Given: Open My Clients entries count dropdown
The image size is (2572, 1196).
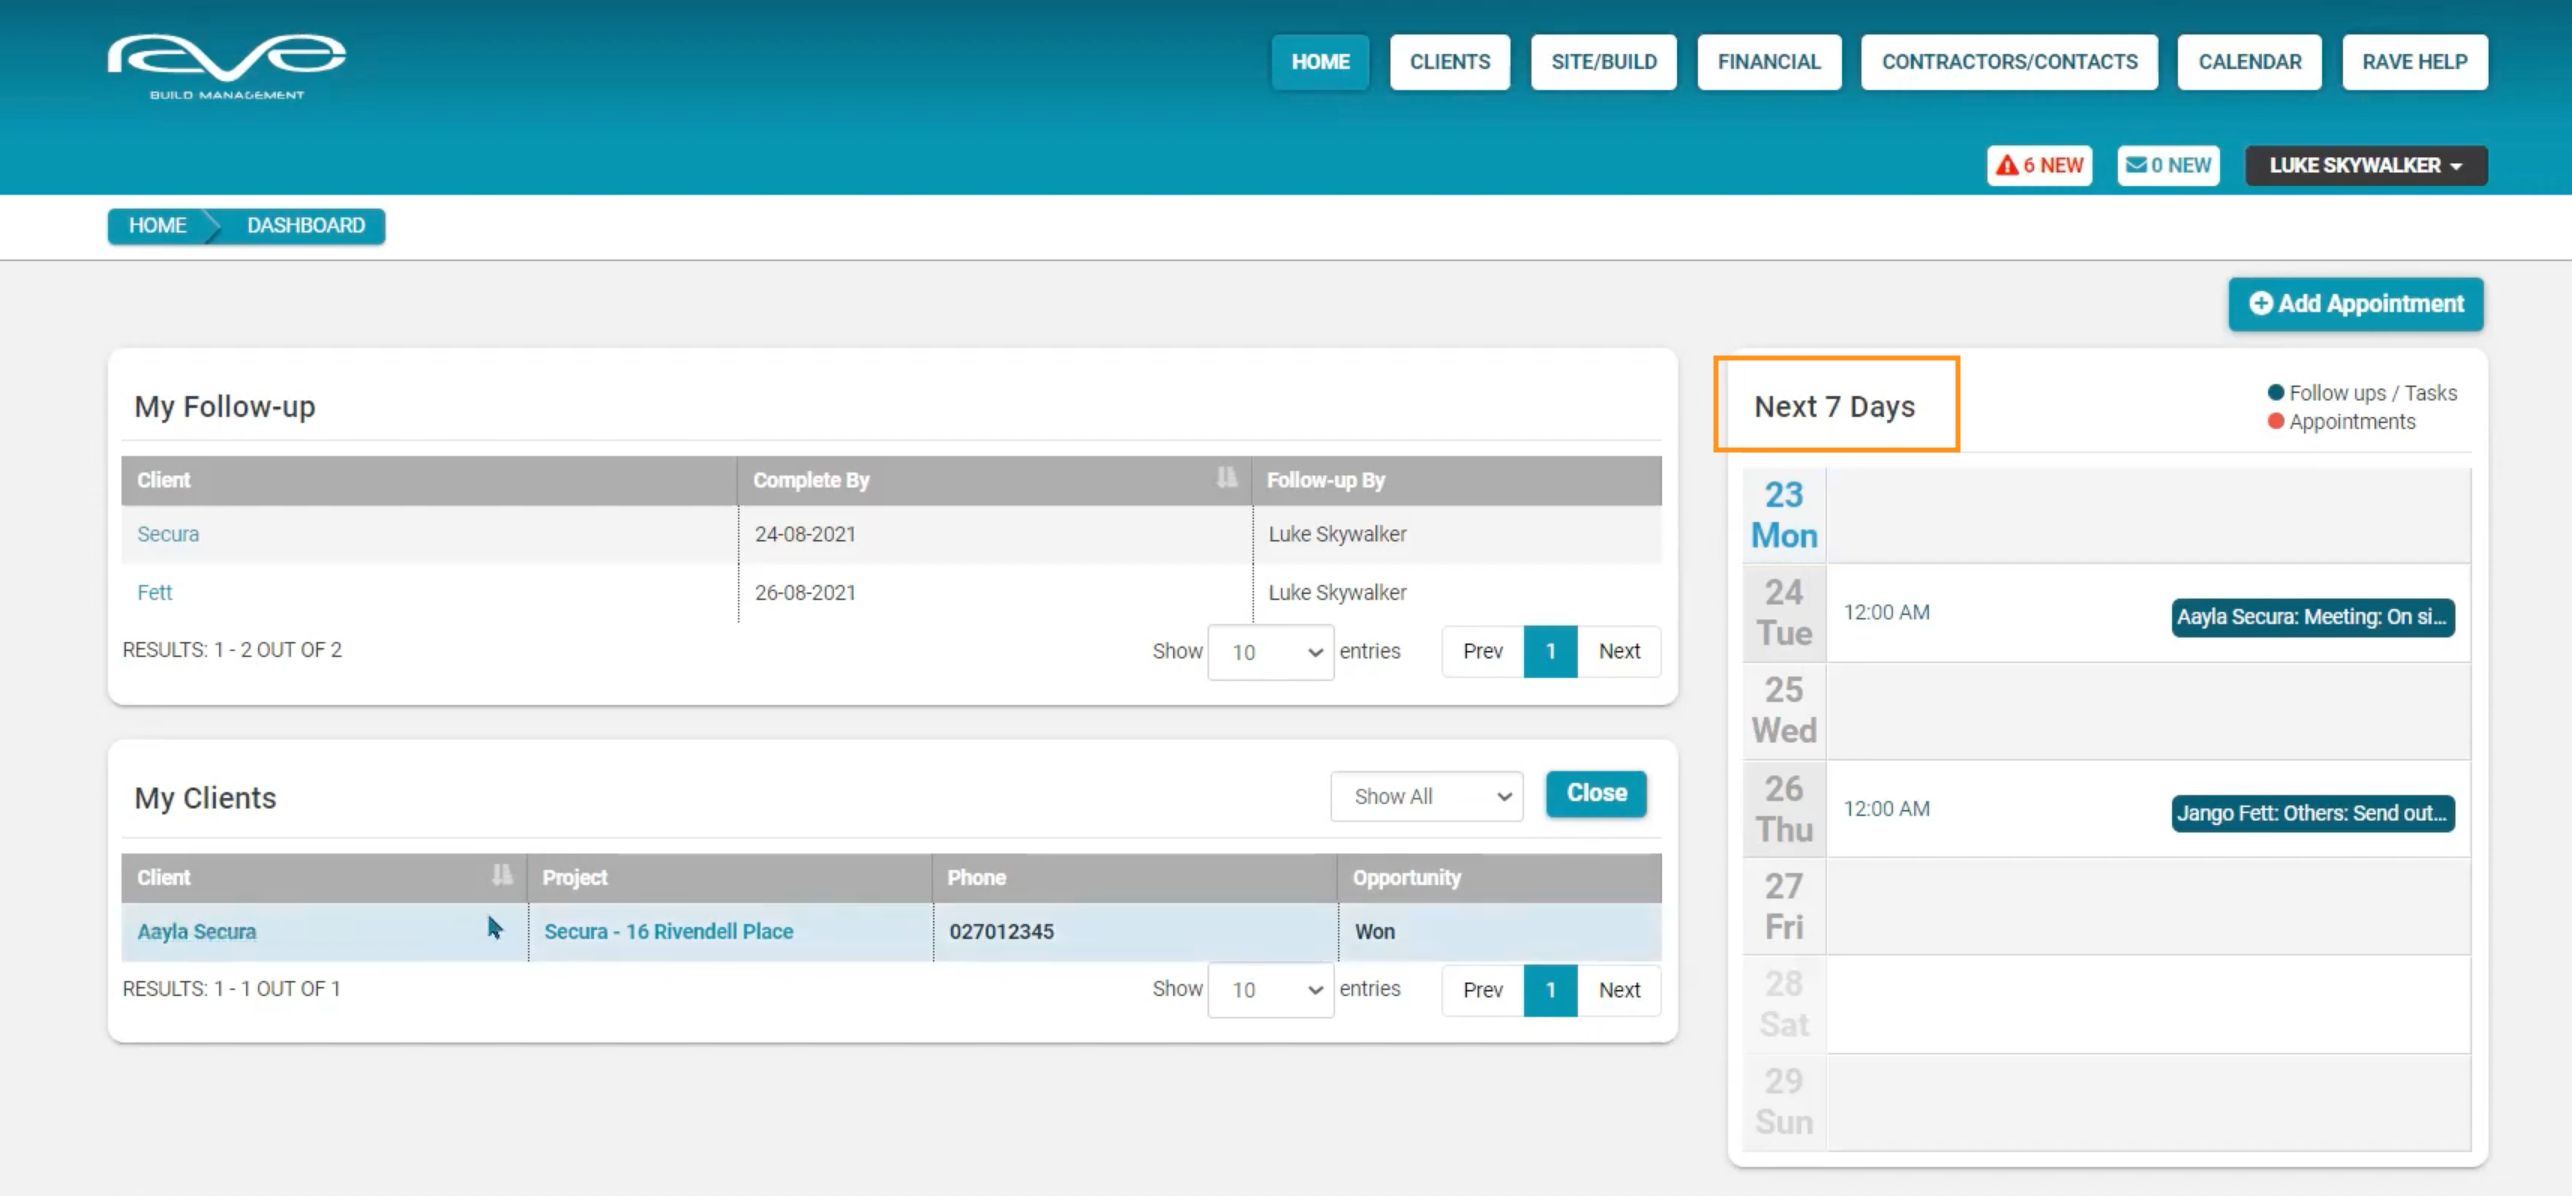Looking at the screenshot, I should click(1270, 990).
